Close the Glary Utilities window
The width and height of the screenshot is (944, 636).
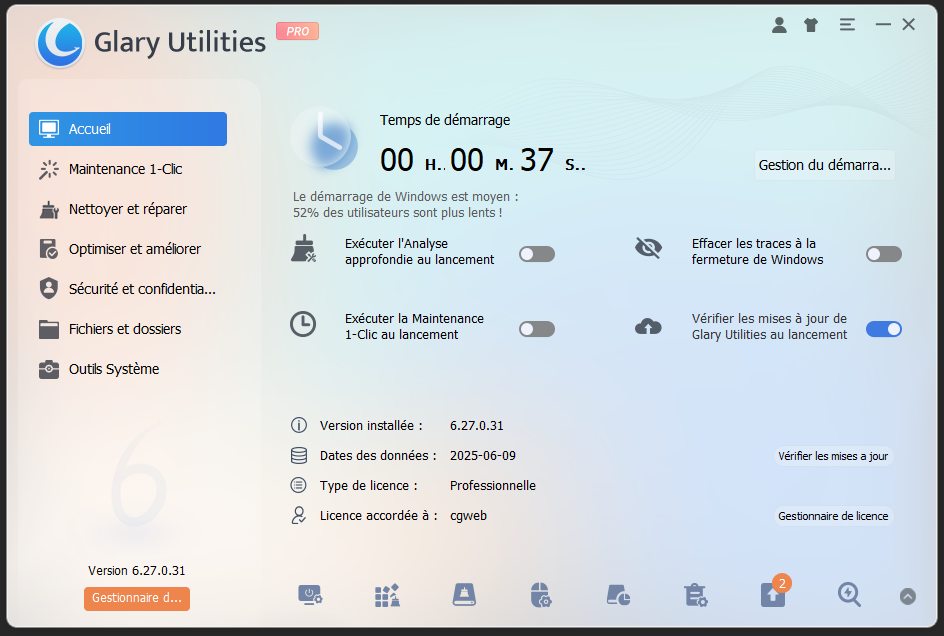(908, 25)
